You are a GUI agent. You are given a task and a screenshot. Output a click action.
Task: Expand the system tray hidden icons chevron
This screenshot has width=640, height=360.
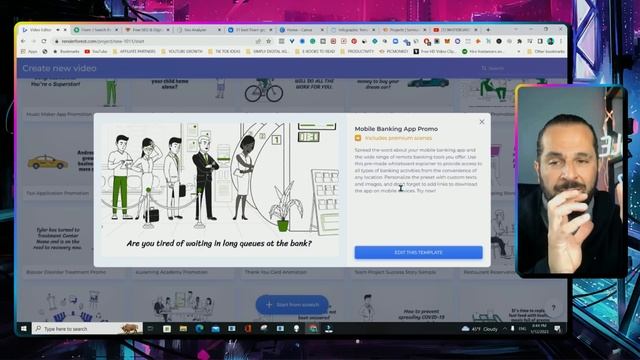tap(504, 329)
